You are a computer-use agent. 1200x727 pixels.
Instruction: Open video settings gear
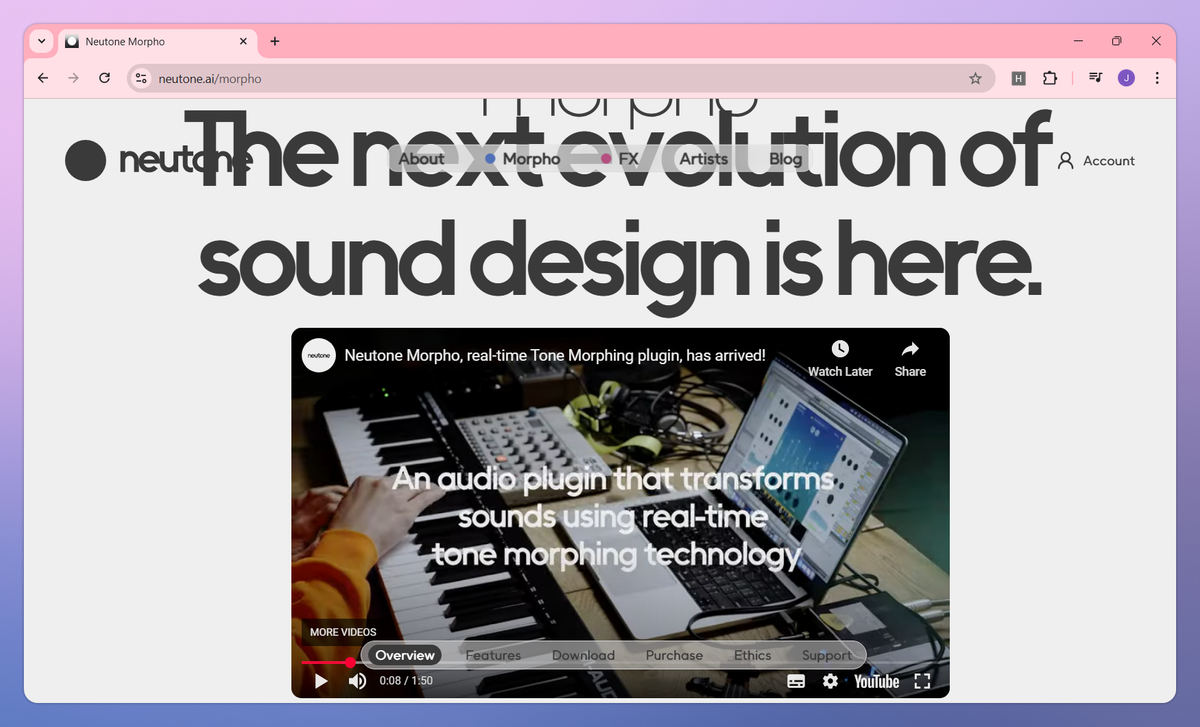(830, 681)
